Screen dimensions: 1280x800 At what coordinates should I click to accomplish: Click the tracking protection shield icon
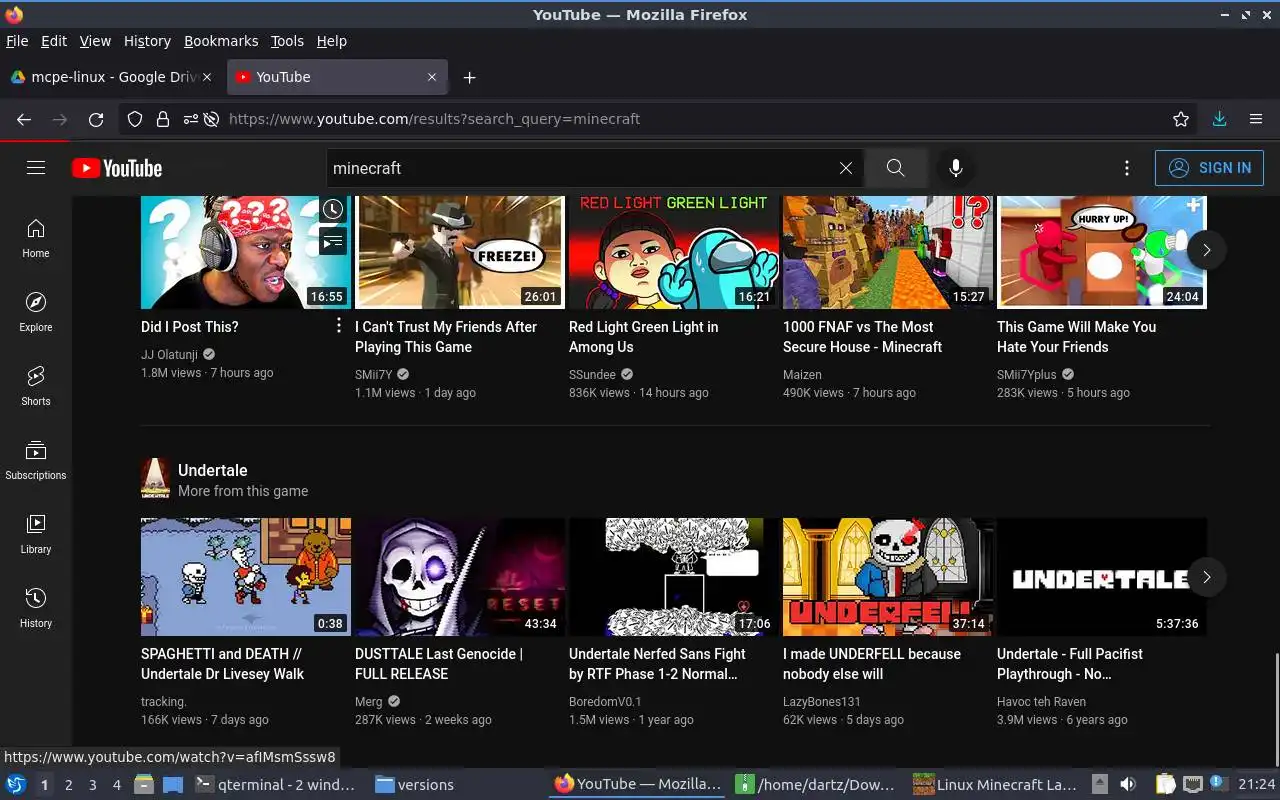135,119
